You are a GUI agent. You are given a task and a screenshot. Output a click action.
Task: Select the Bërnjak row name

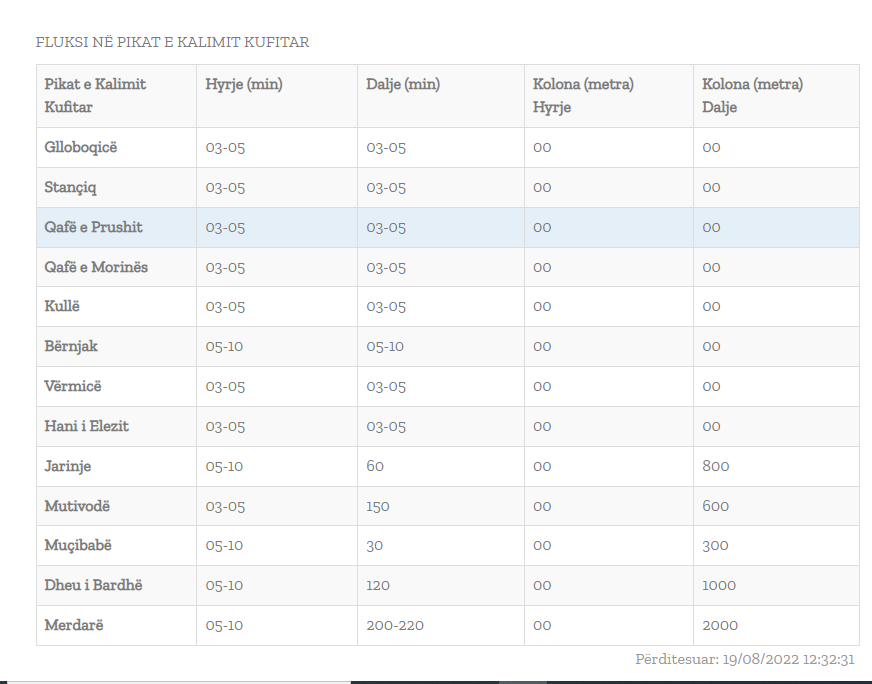click(71, 346)
